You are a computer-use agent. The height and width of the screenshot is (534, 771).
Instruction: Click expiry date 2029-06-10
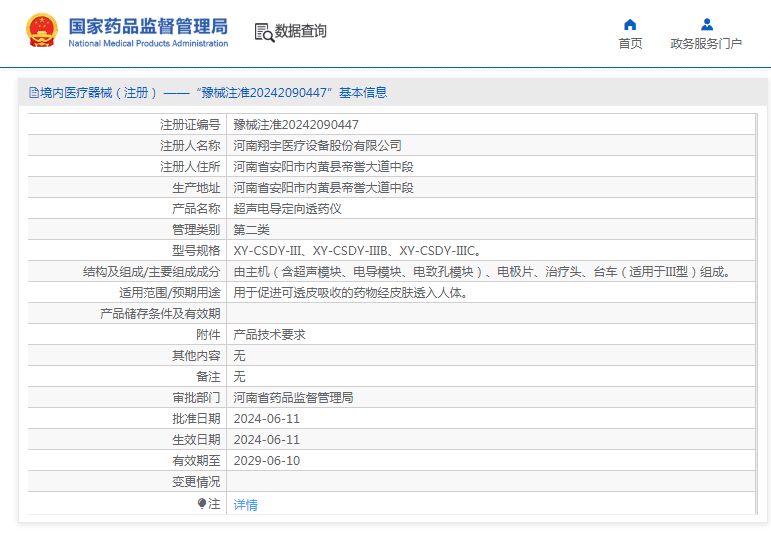(267, 461)
